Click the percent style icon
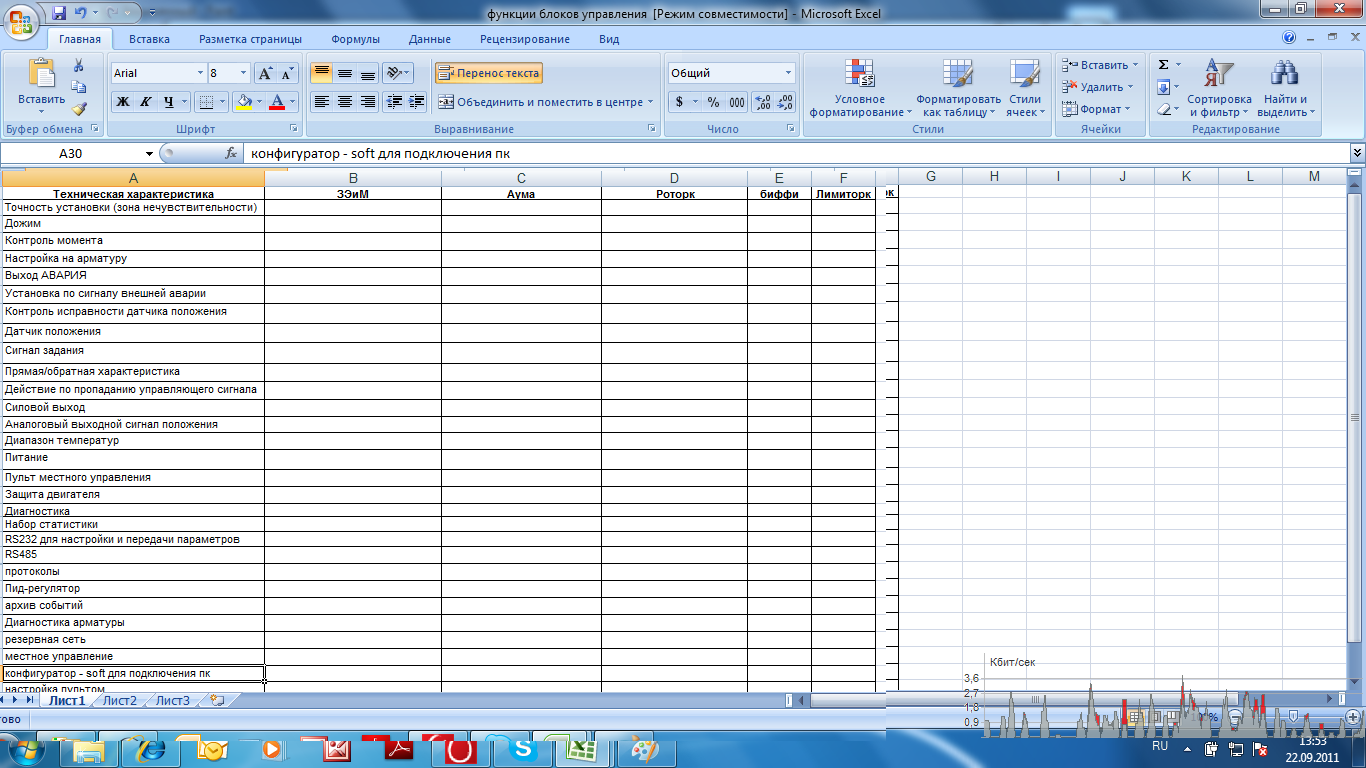This screenshot has width=1366, height=768. [x=713, y=102]
